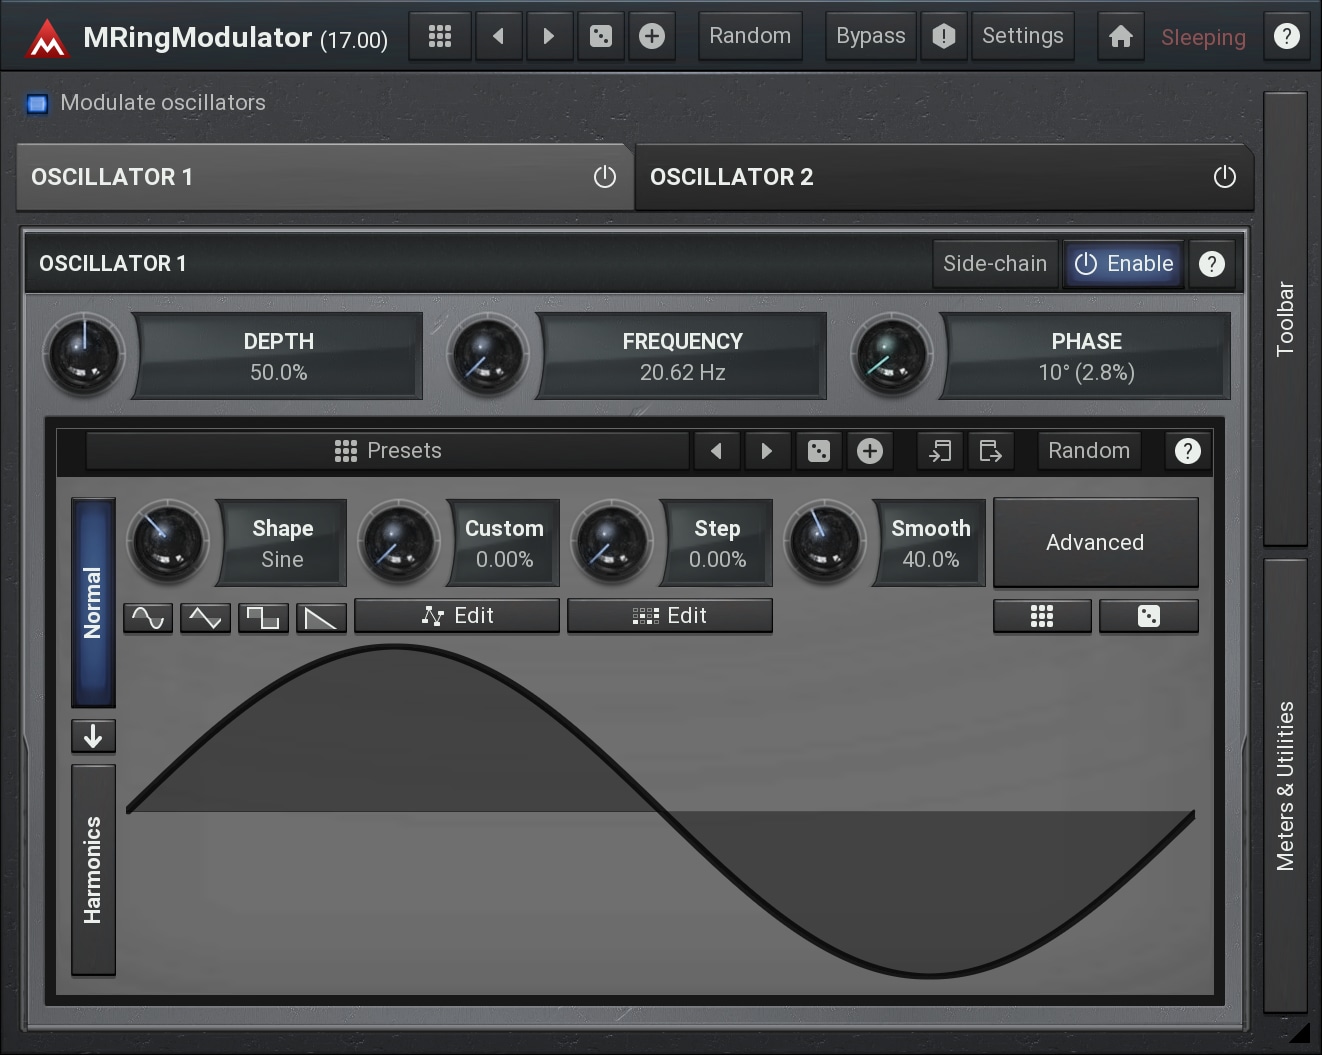This screenshot has height=1055, width=1322.
Task: Click the oscillator copy preset icon
Action: (x=990, y=451)
